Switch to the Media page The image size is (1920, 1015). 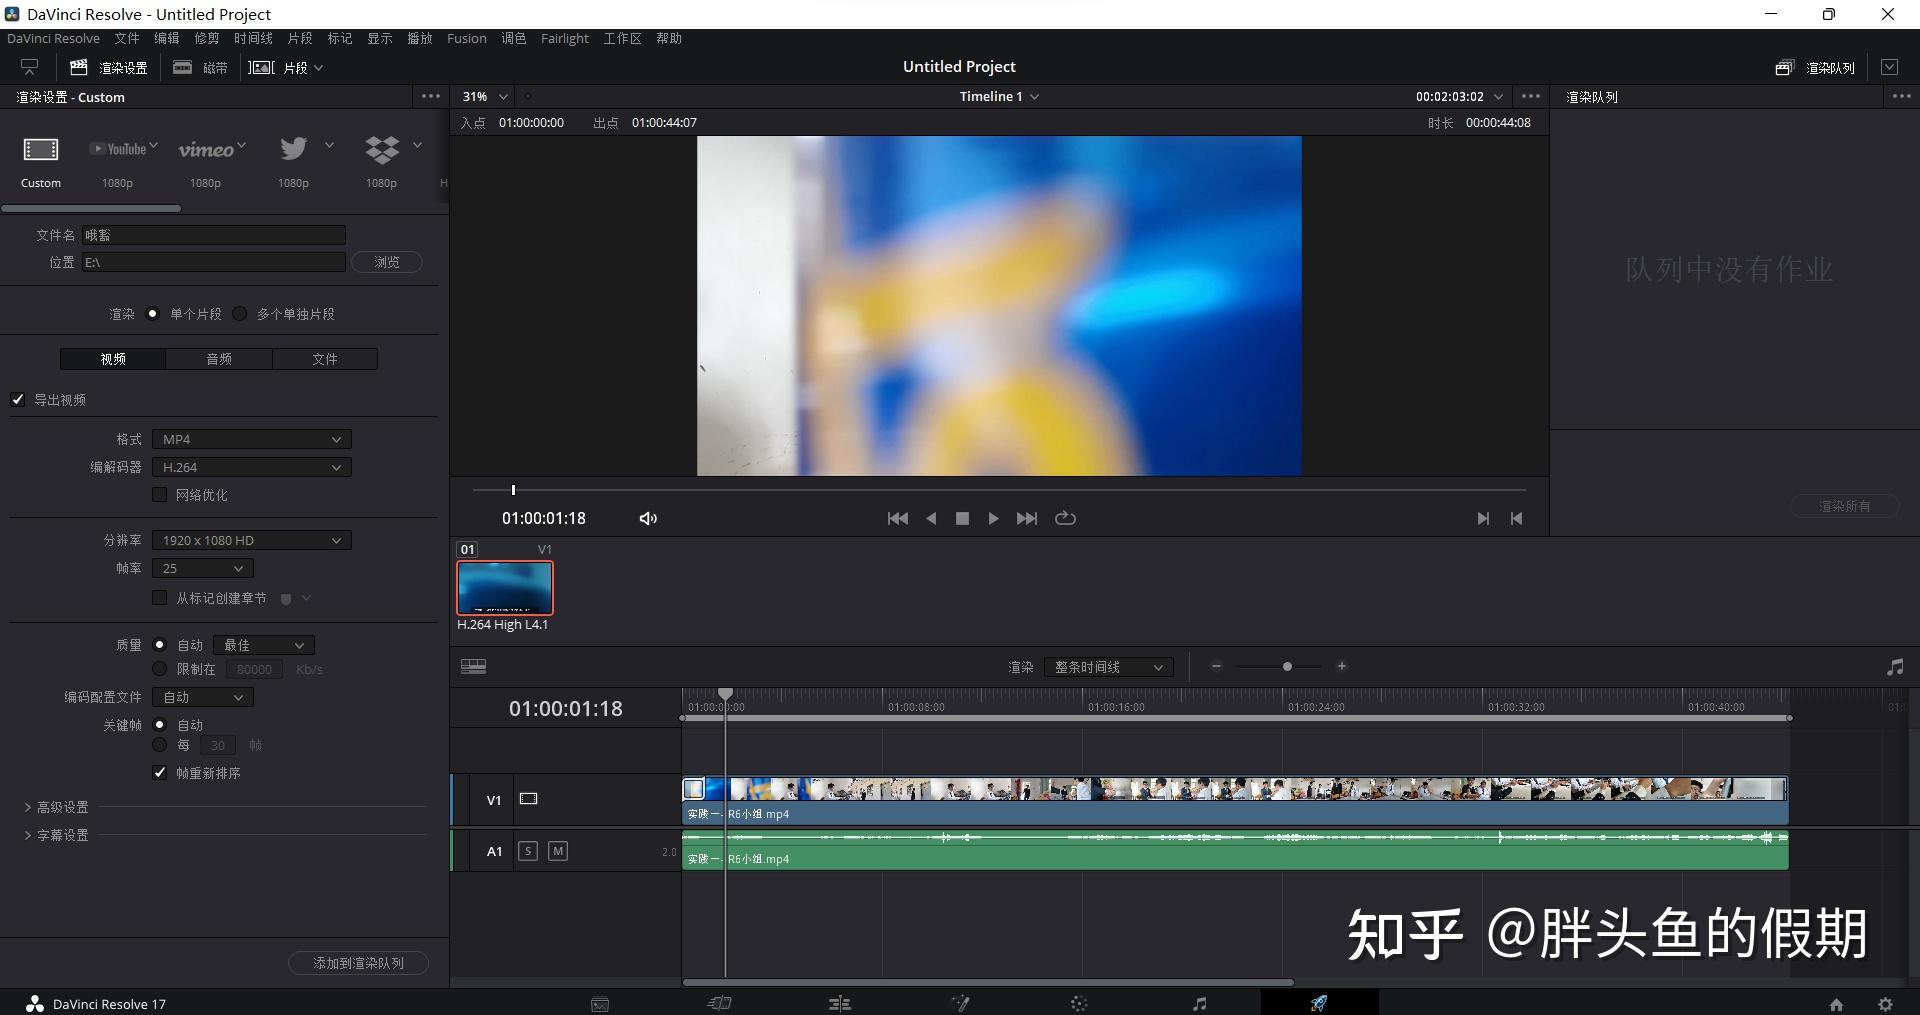[600, 1003]
